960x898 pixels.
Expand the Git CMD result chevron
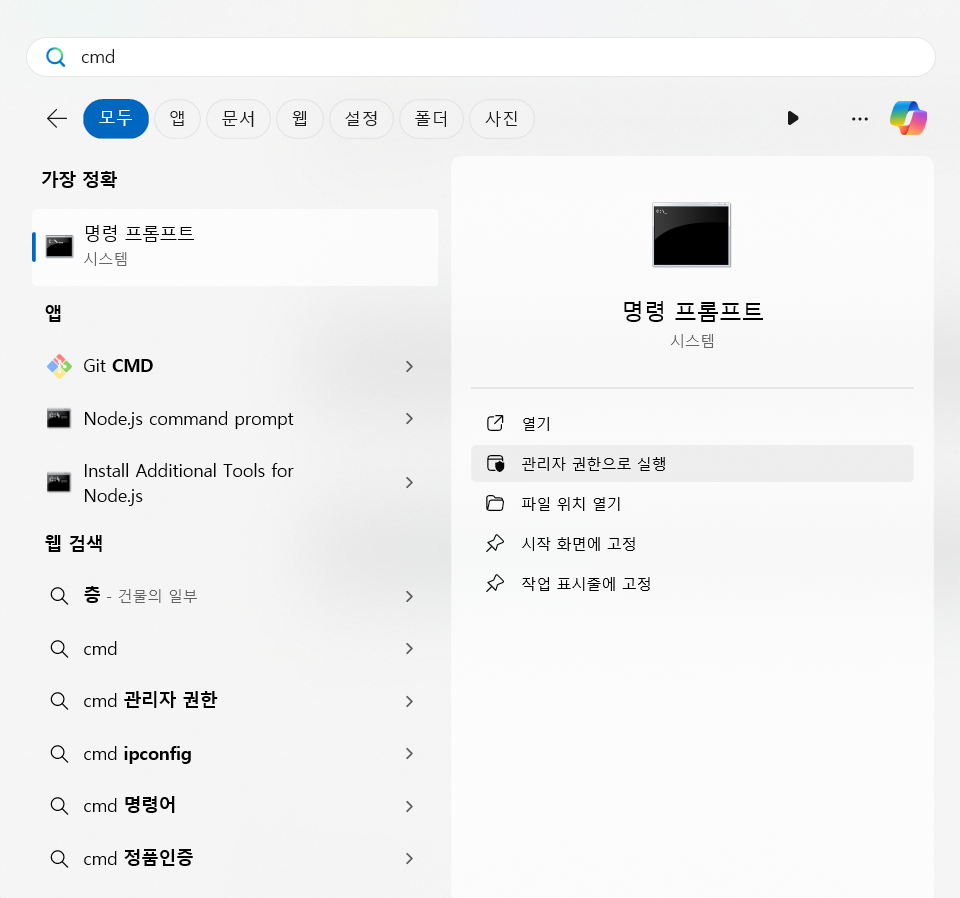pyautogui.click(x=410, y=366)
